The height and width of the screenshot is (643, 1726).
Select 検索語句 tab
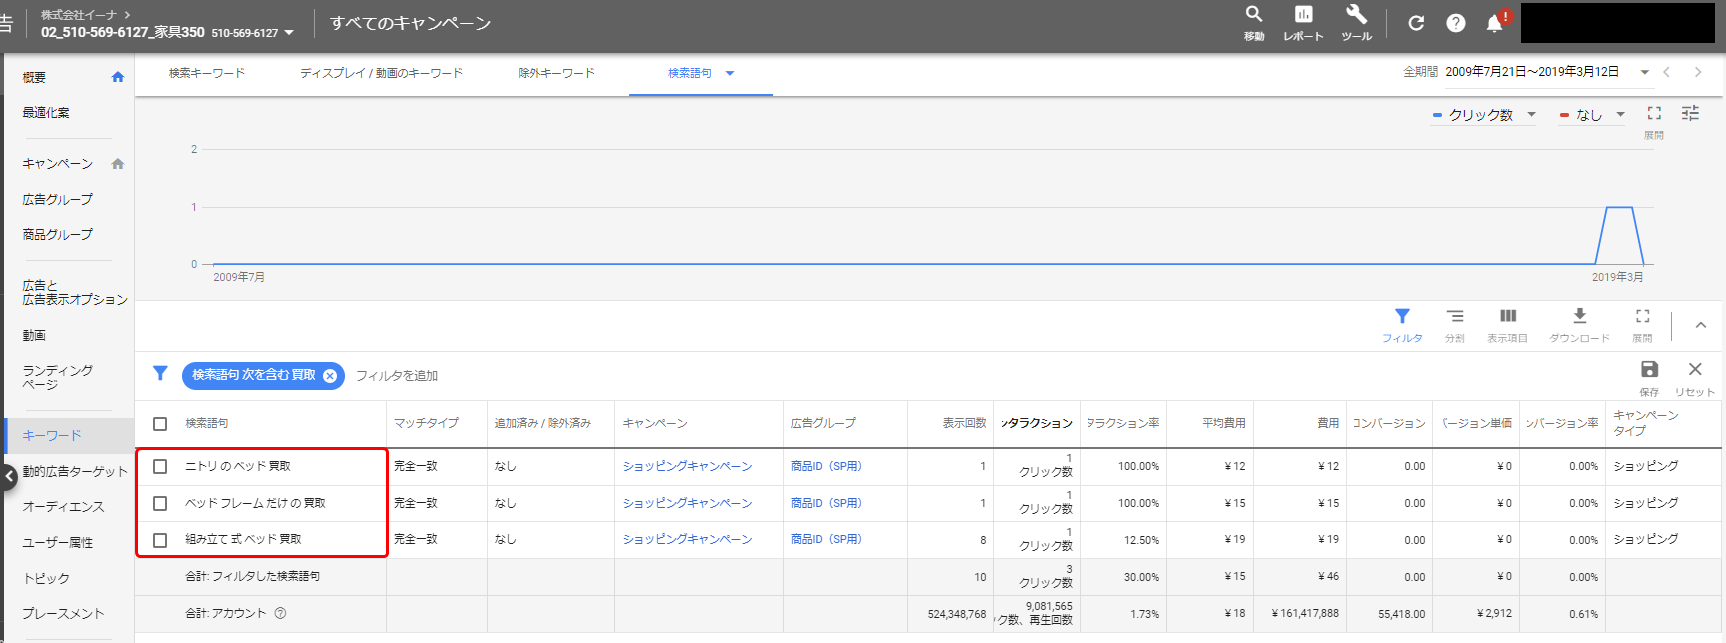pos(690,73)
